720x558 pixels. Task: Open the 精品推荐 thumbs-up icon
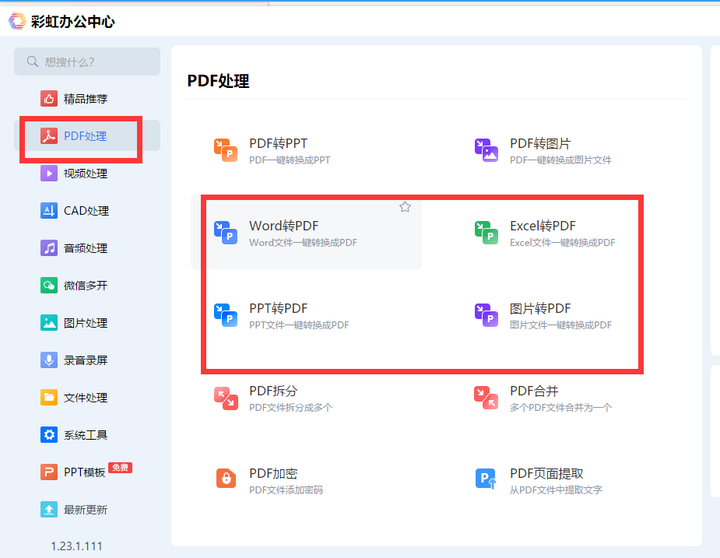[49, 98]
